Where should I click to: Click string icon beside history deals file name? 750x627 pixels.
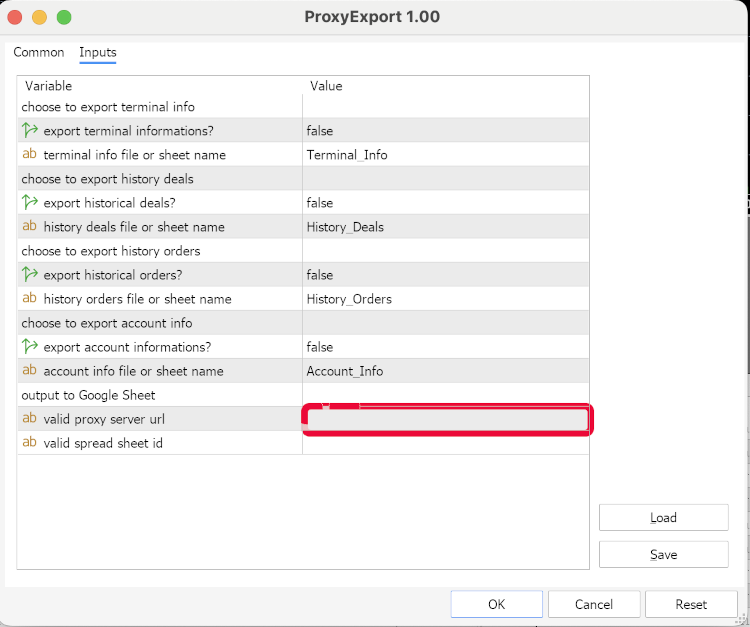point(29,226)
